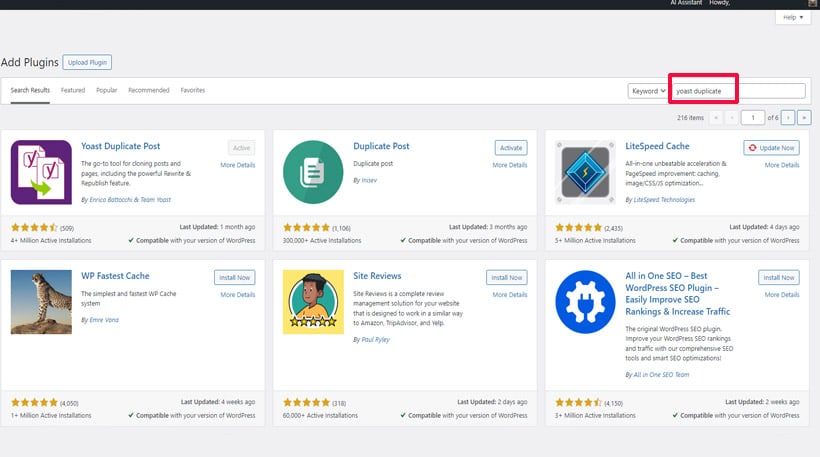Visit author Paul Ryley link
The height and width of the screenshot is (457, 820).
[x=375, y=339]
